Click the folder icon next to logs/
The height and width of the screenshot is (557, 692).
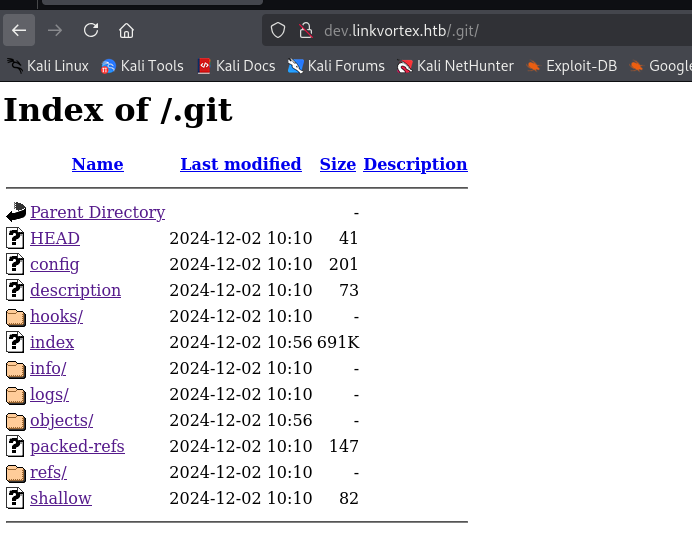click(16, 395)
